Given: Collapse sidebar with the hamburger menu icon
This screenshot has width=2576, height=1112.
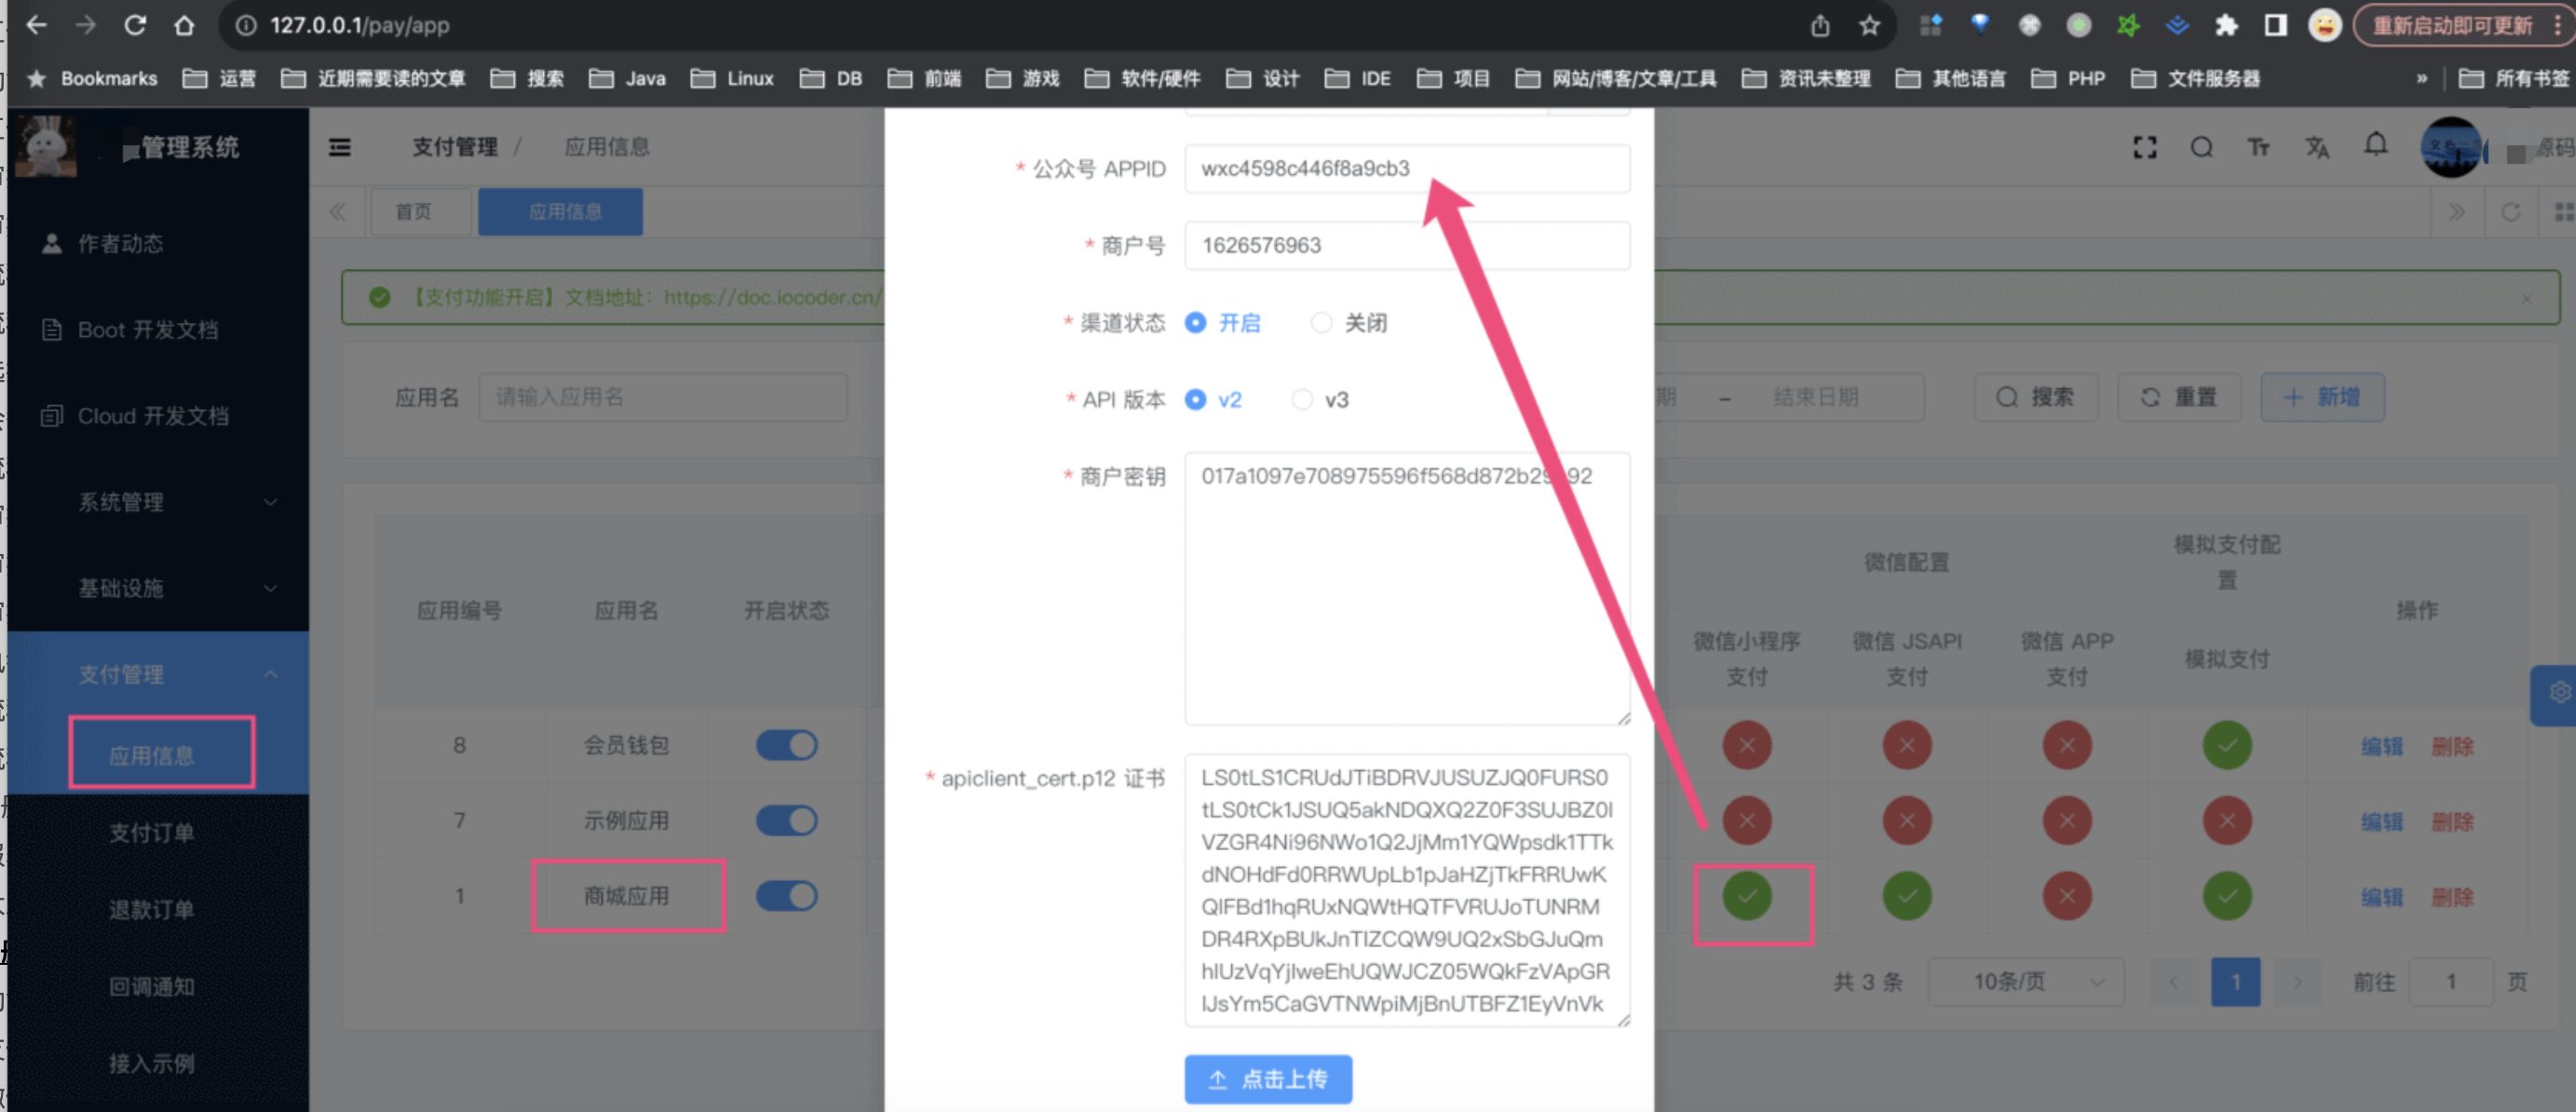Looking at the screenshot, I should point(340,147).
